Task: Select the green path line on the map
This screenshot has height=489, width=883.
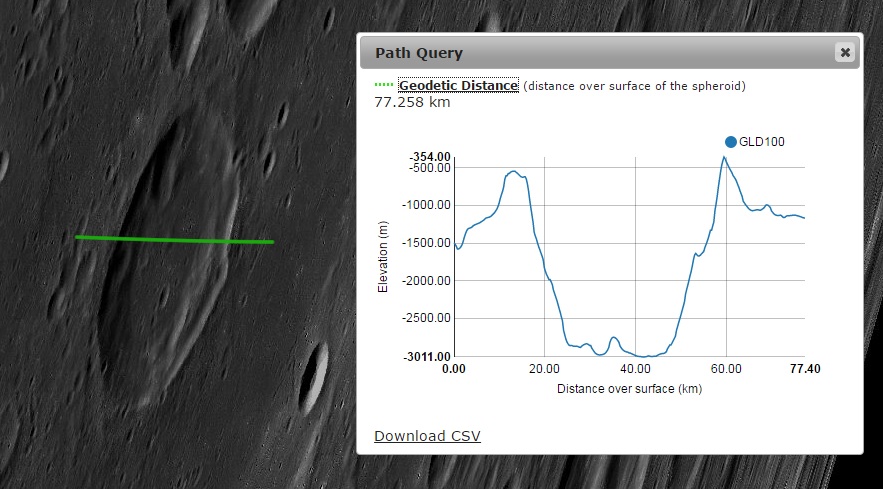Action: click(x=175, y=239)
